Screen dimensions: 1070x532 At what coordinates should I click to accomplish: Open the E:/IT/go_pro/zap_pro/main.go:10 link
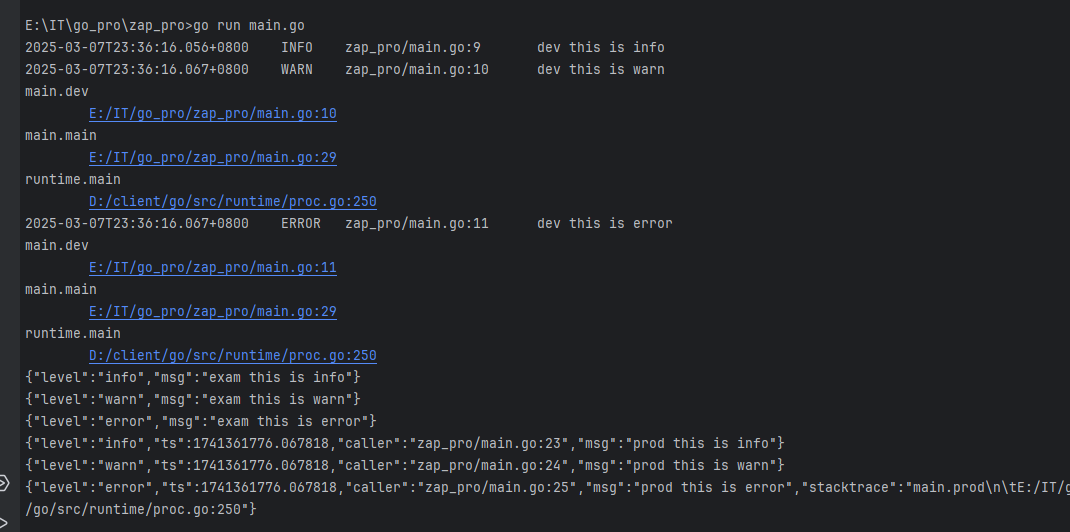coord(212,114)
